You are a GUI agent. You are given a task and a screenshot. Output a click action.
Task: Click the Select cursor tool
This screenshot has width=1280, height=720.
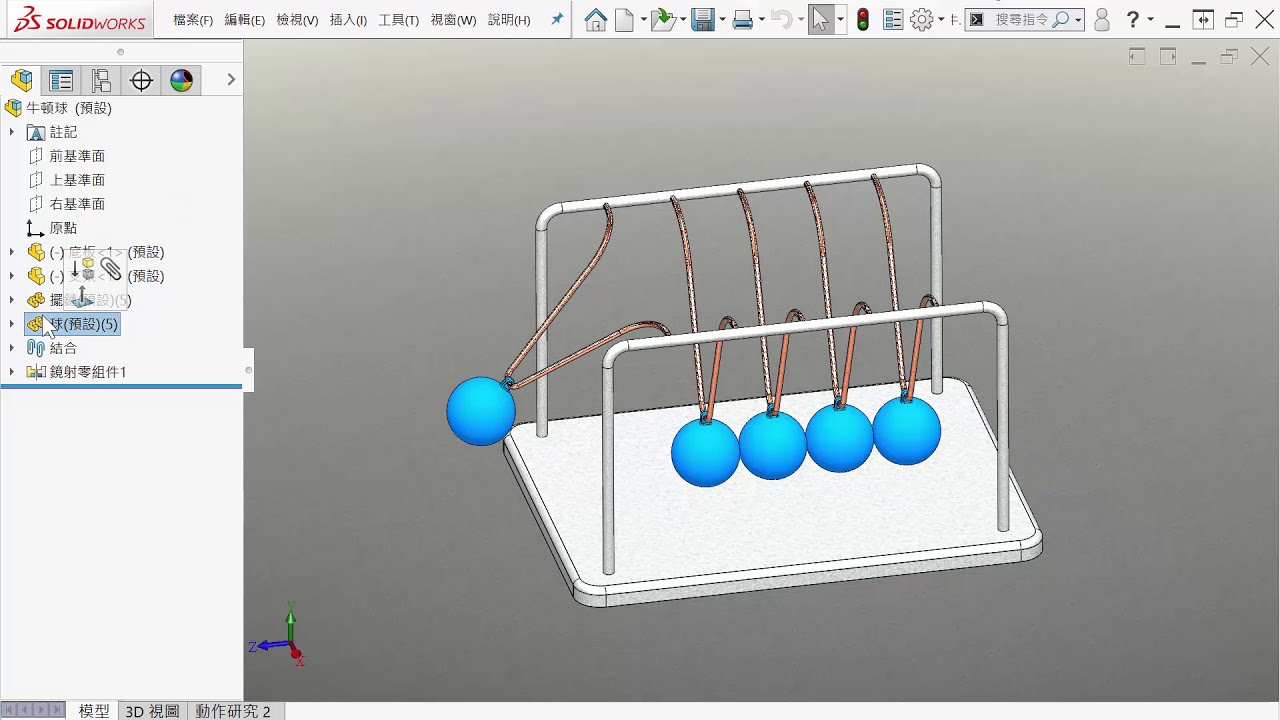(820, 20)
